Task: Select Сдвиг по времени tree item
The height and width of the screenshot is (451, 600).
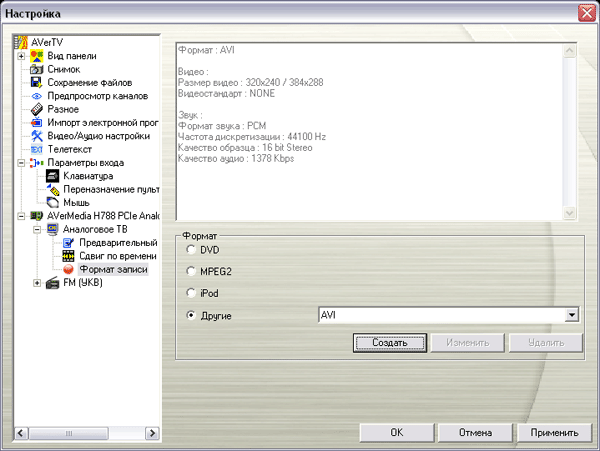Action: point(118,256)
